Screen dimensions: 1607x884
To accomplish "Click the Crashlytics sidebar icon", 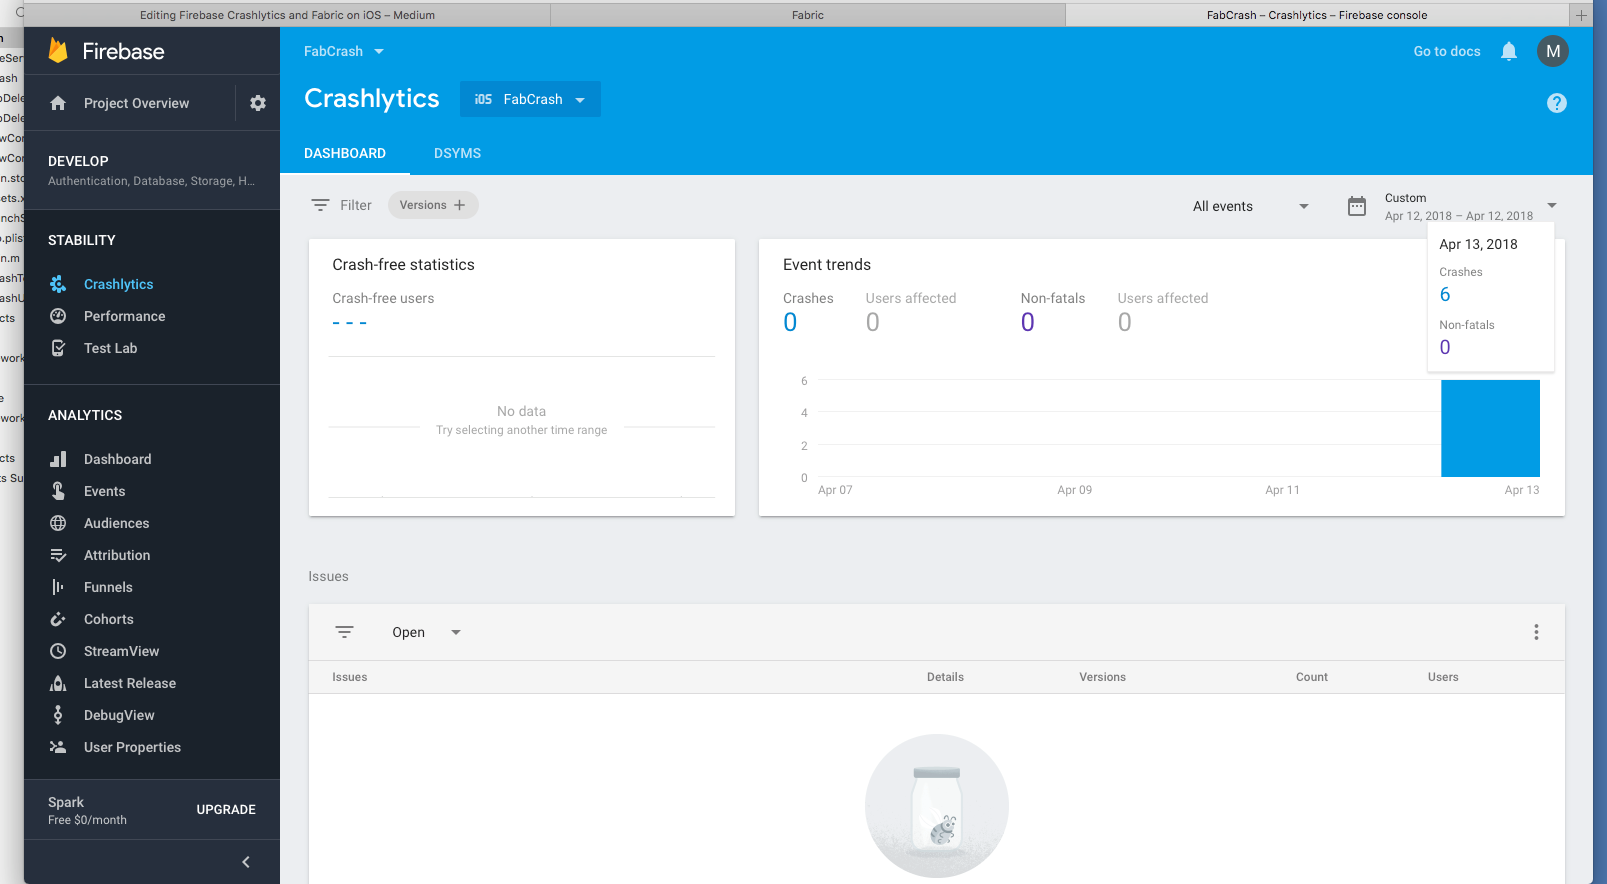I will point(58,284).
